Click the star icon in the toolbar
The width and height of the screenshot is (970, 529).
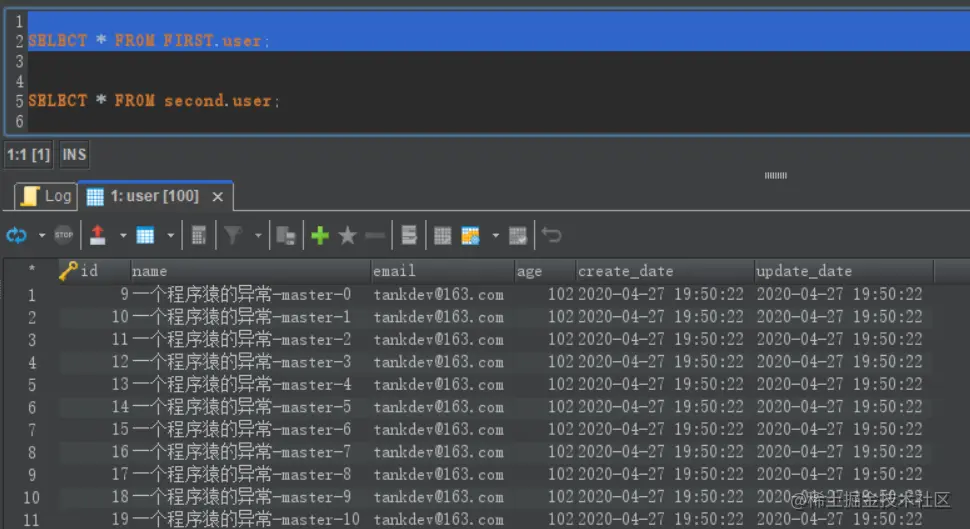click(x=348, y=235)
